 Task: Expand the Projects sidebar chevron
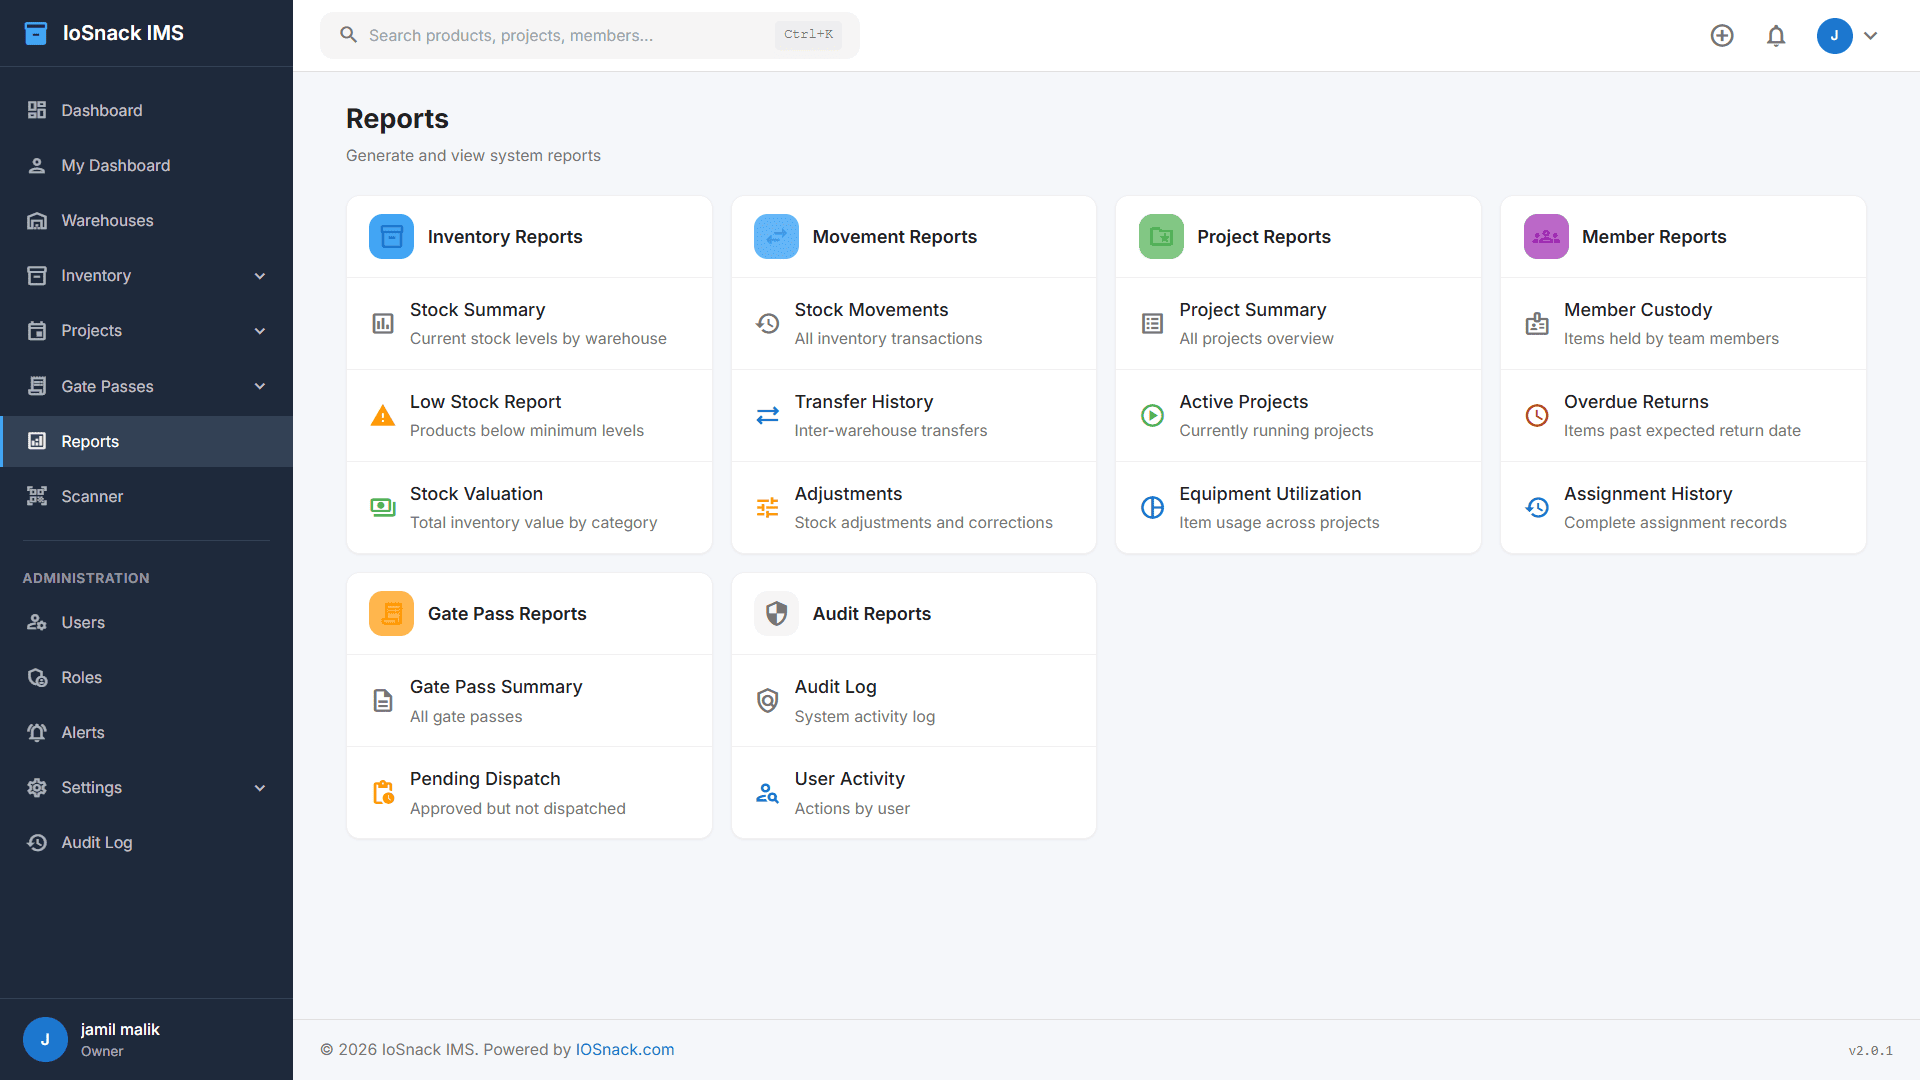coord(260,331)
